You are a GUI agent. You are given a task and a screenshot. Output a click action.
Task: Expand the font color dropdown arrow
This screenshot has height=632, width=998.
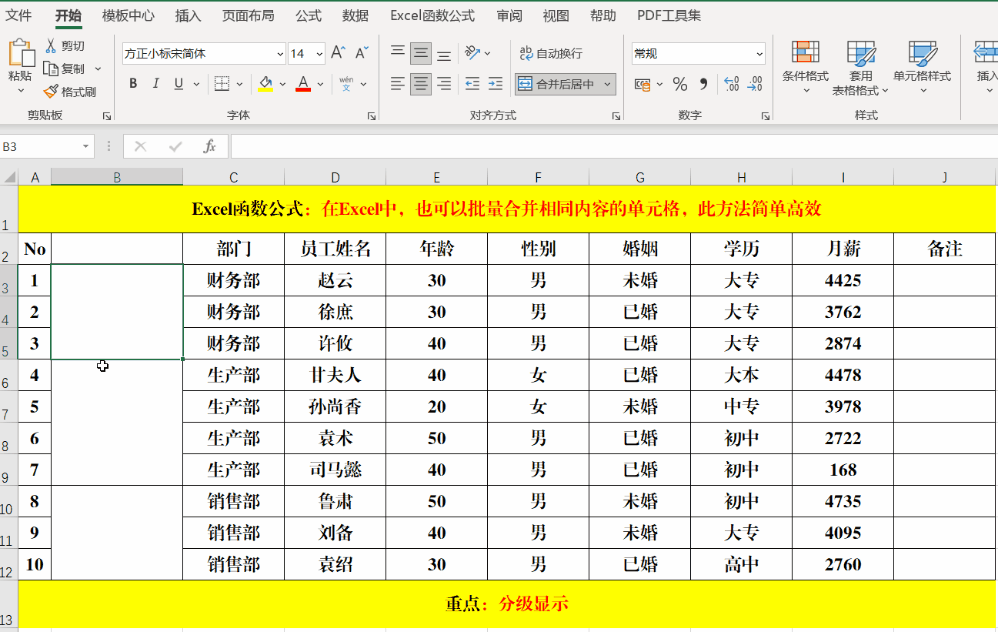pos(320,84)
